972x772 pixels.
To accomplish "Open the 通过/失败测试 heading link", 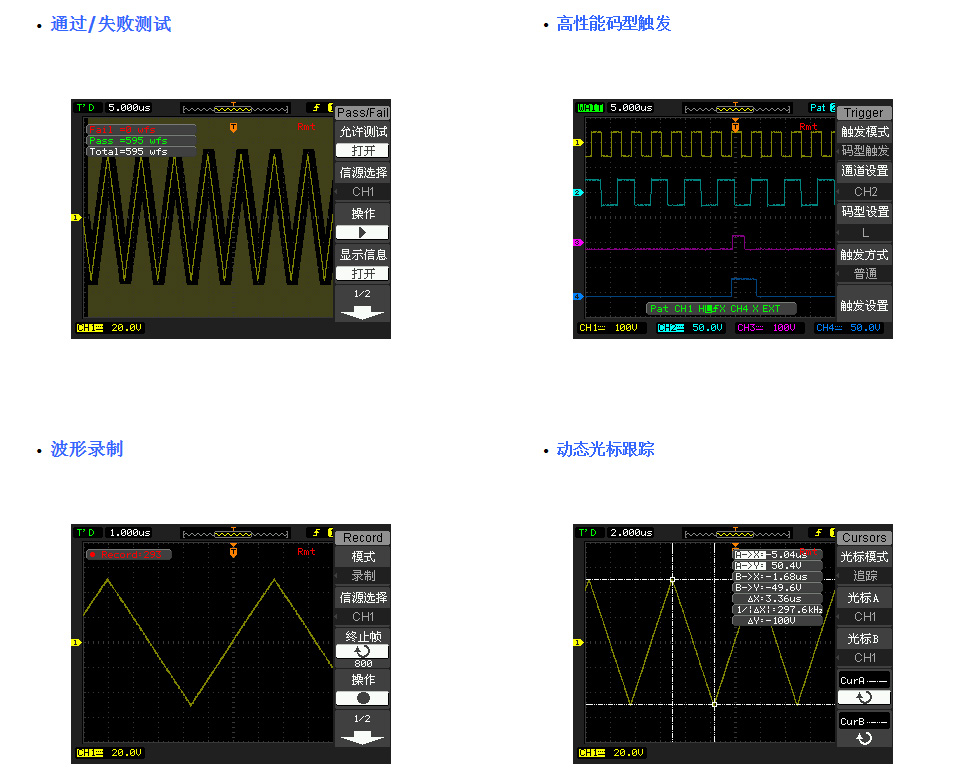I will [111, 24].
